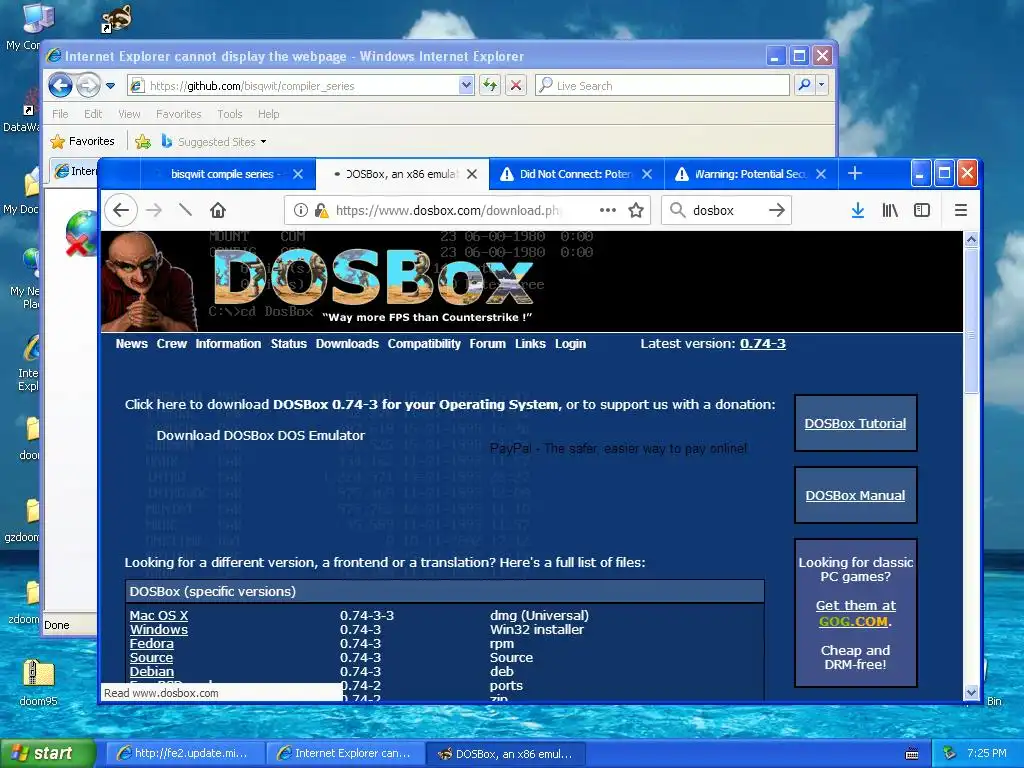Open the Favorites menu in IE menu bar
This screenshot has height=768, width=1024.
click(178, 114)
